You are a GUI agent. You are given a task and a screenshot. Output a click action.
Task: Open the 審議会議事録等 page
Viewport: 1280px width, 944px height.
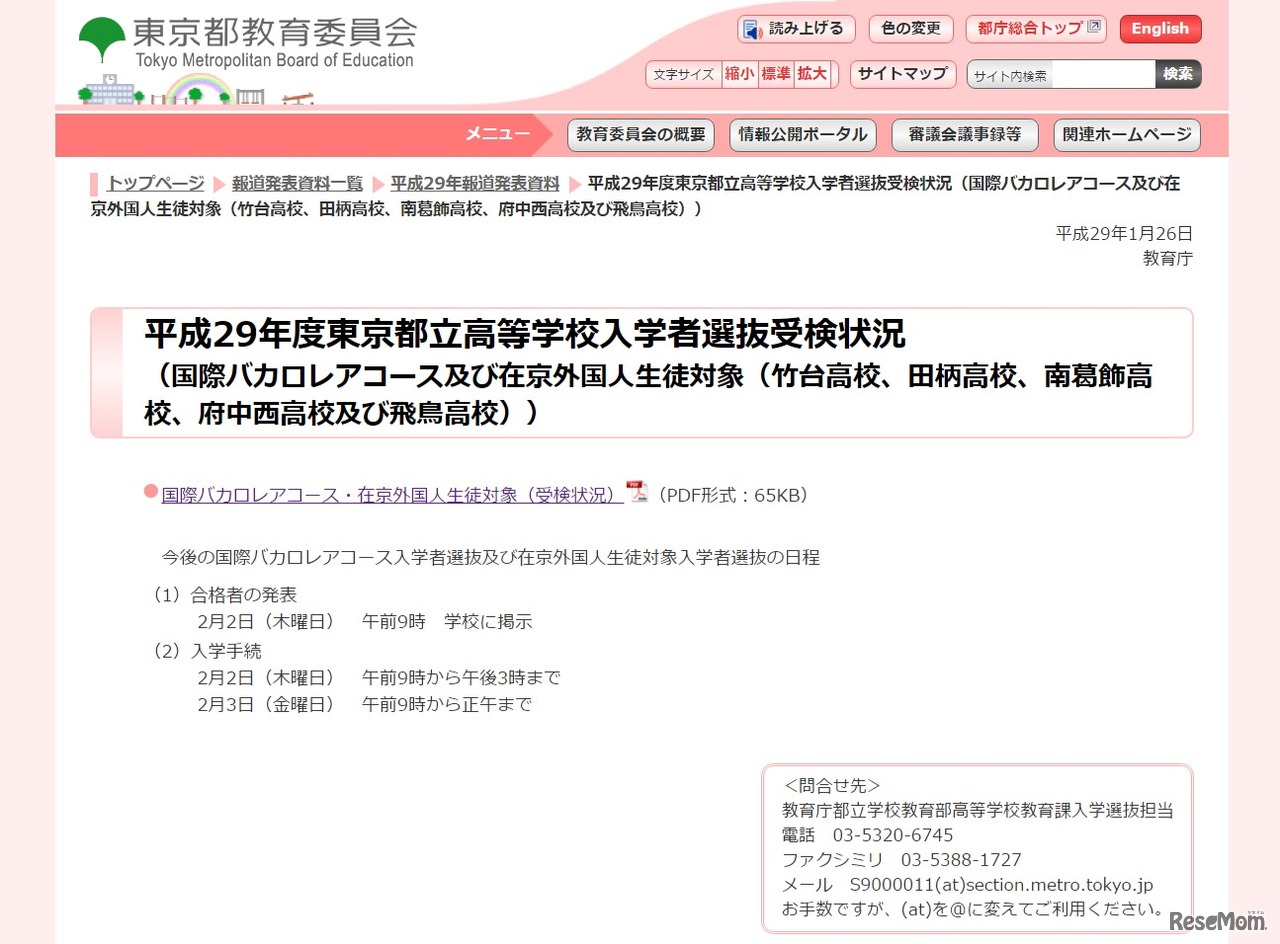click(964, 135)
